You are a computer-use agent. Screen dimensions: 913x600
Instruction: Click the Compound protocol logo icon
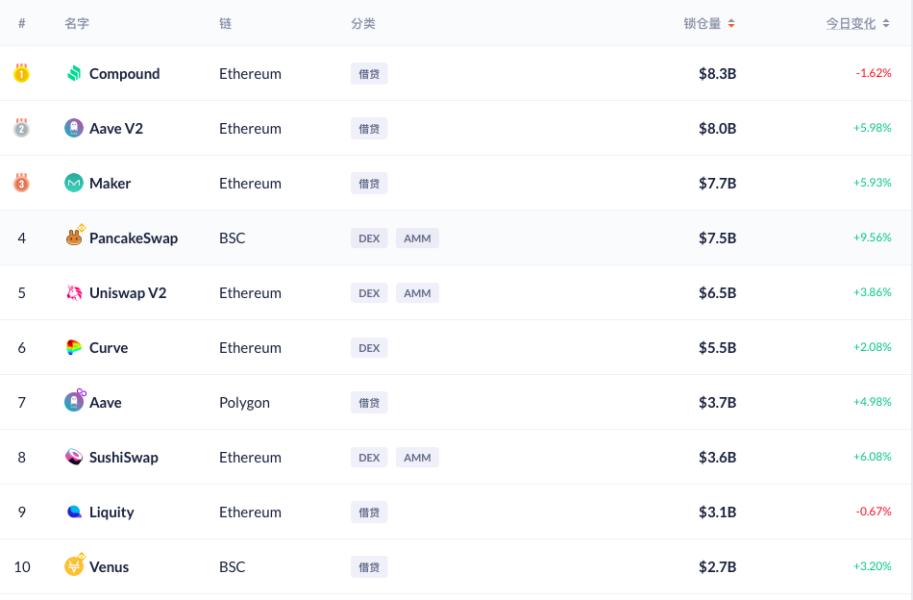[74, 73]
